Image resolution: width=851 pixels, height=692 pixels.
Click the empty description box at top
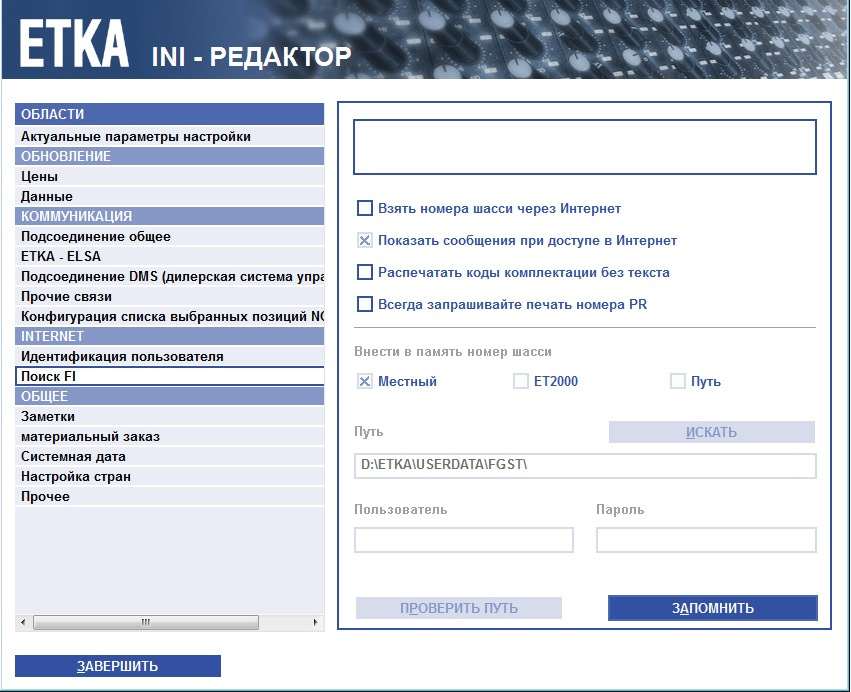click(585, 147)
